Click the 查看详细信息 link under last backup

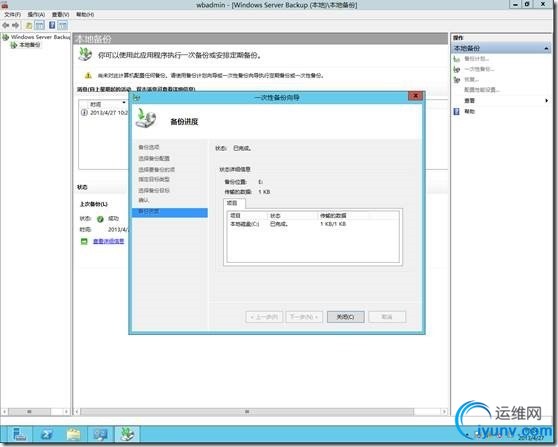point(109,241)
